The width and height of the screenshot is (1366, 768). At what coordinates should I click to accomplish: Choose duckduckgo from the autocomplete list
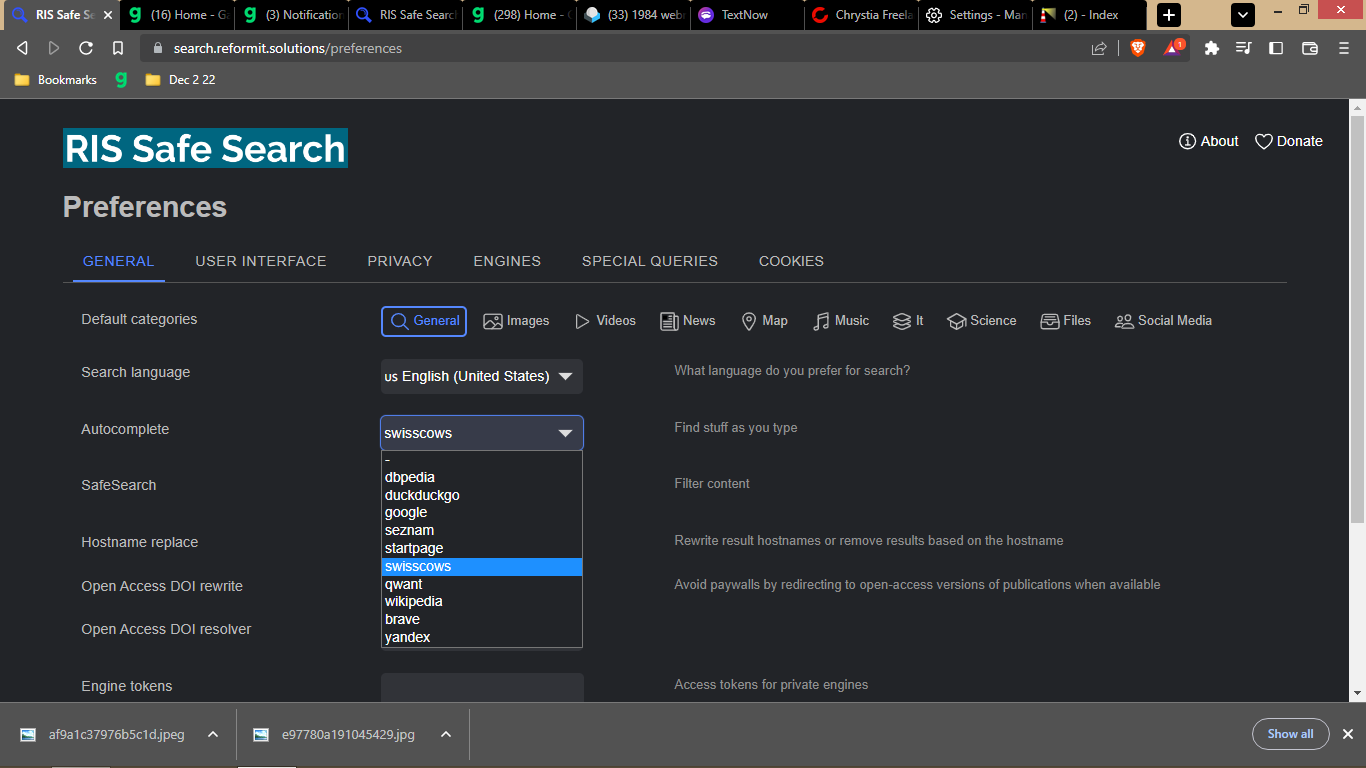point(422,495)
